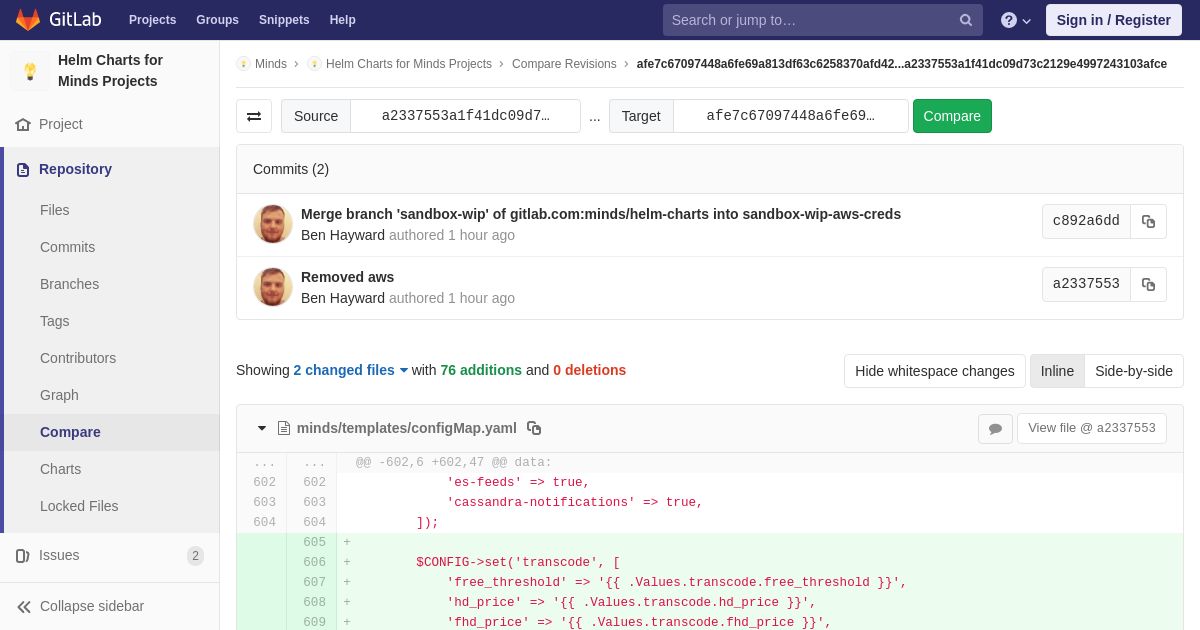This screenshot has height=630, width=1200.
Task: Click View file @ a2337553 button
Action: [x=1092, y=428]
